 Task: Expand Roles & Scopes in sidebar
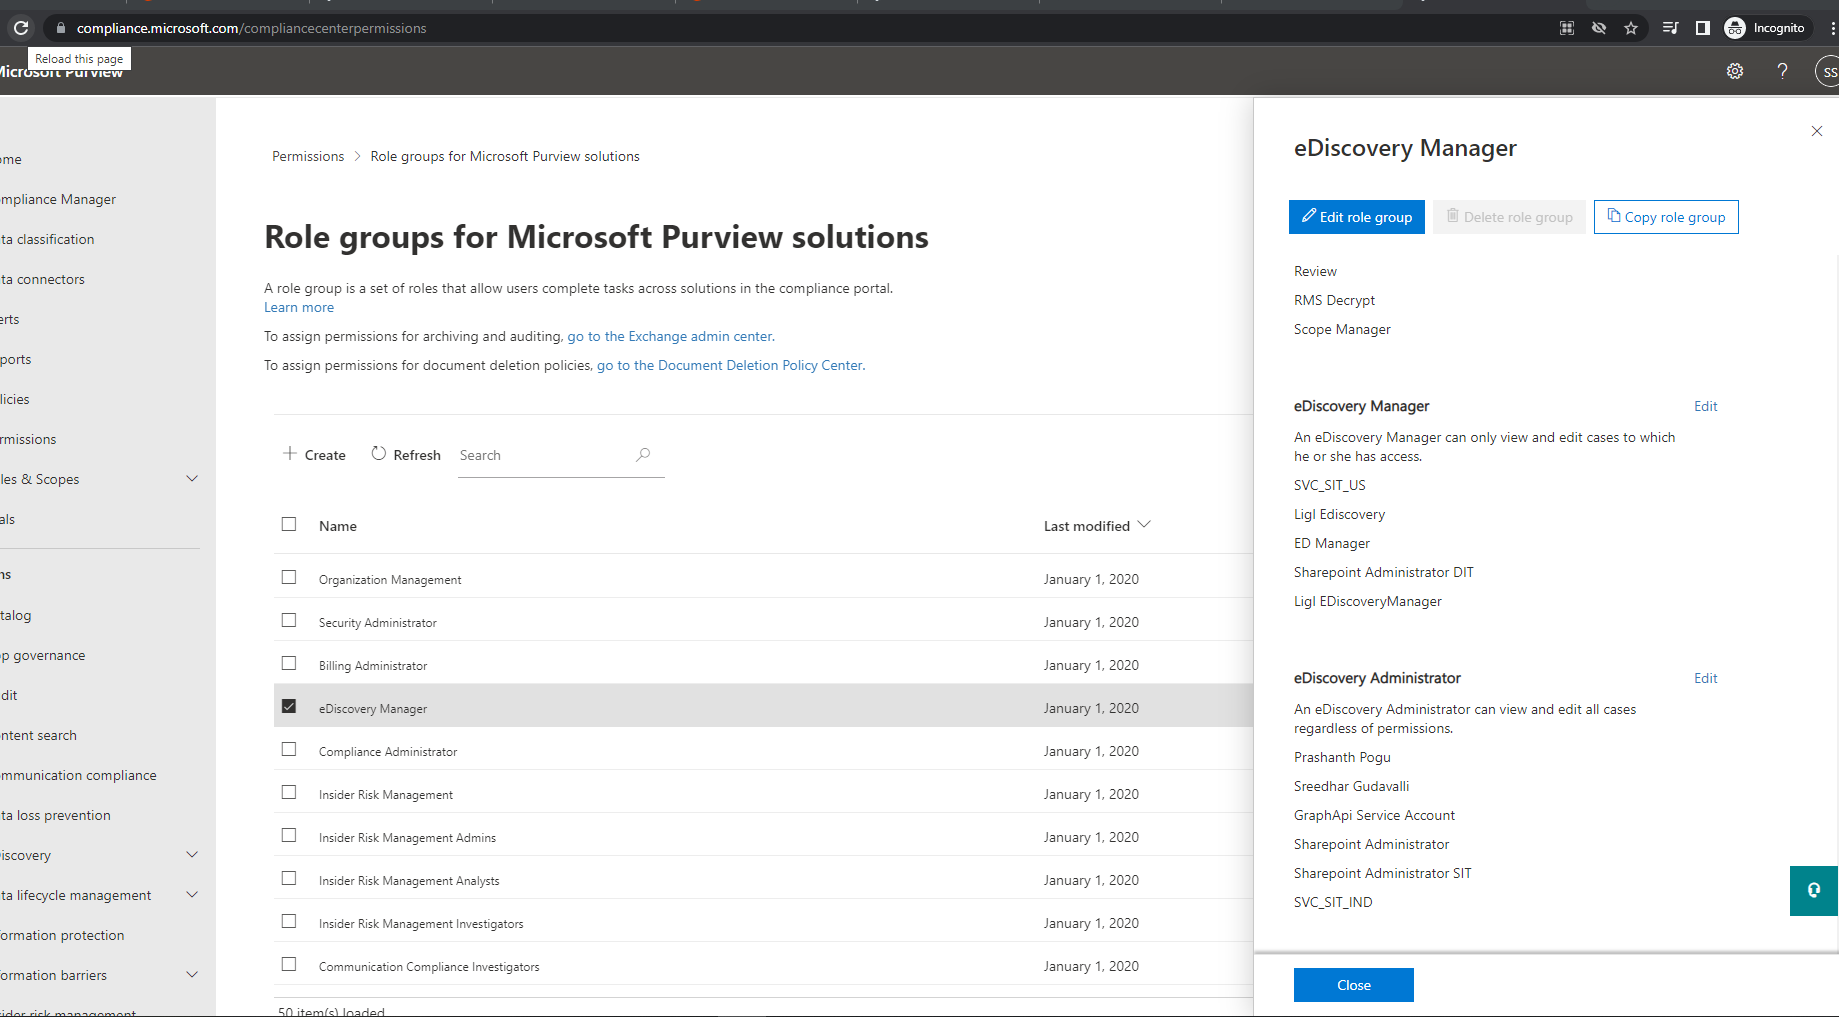(193, 479)
